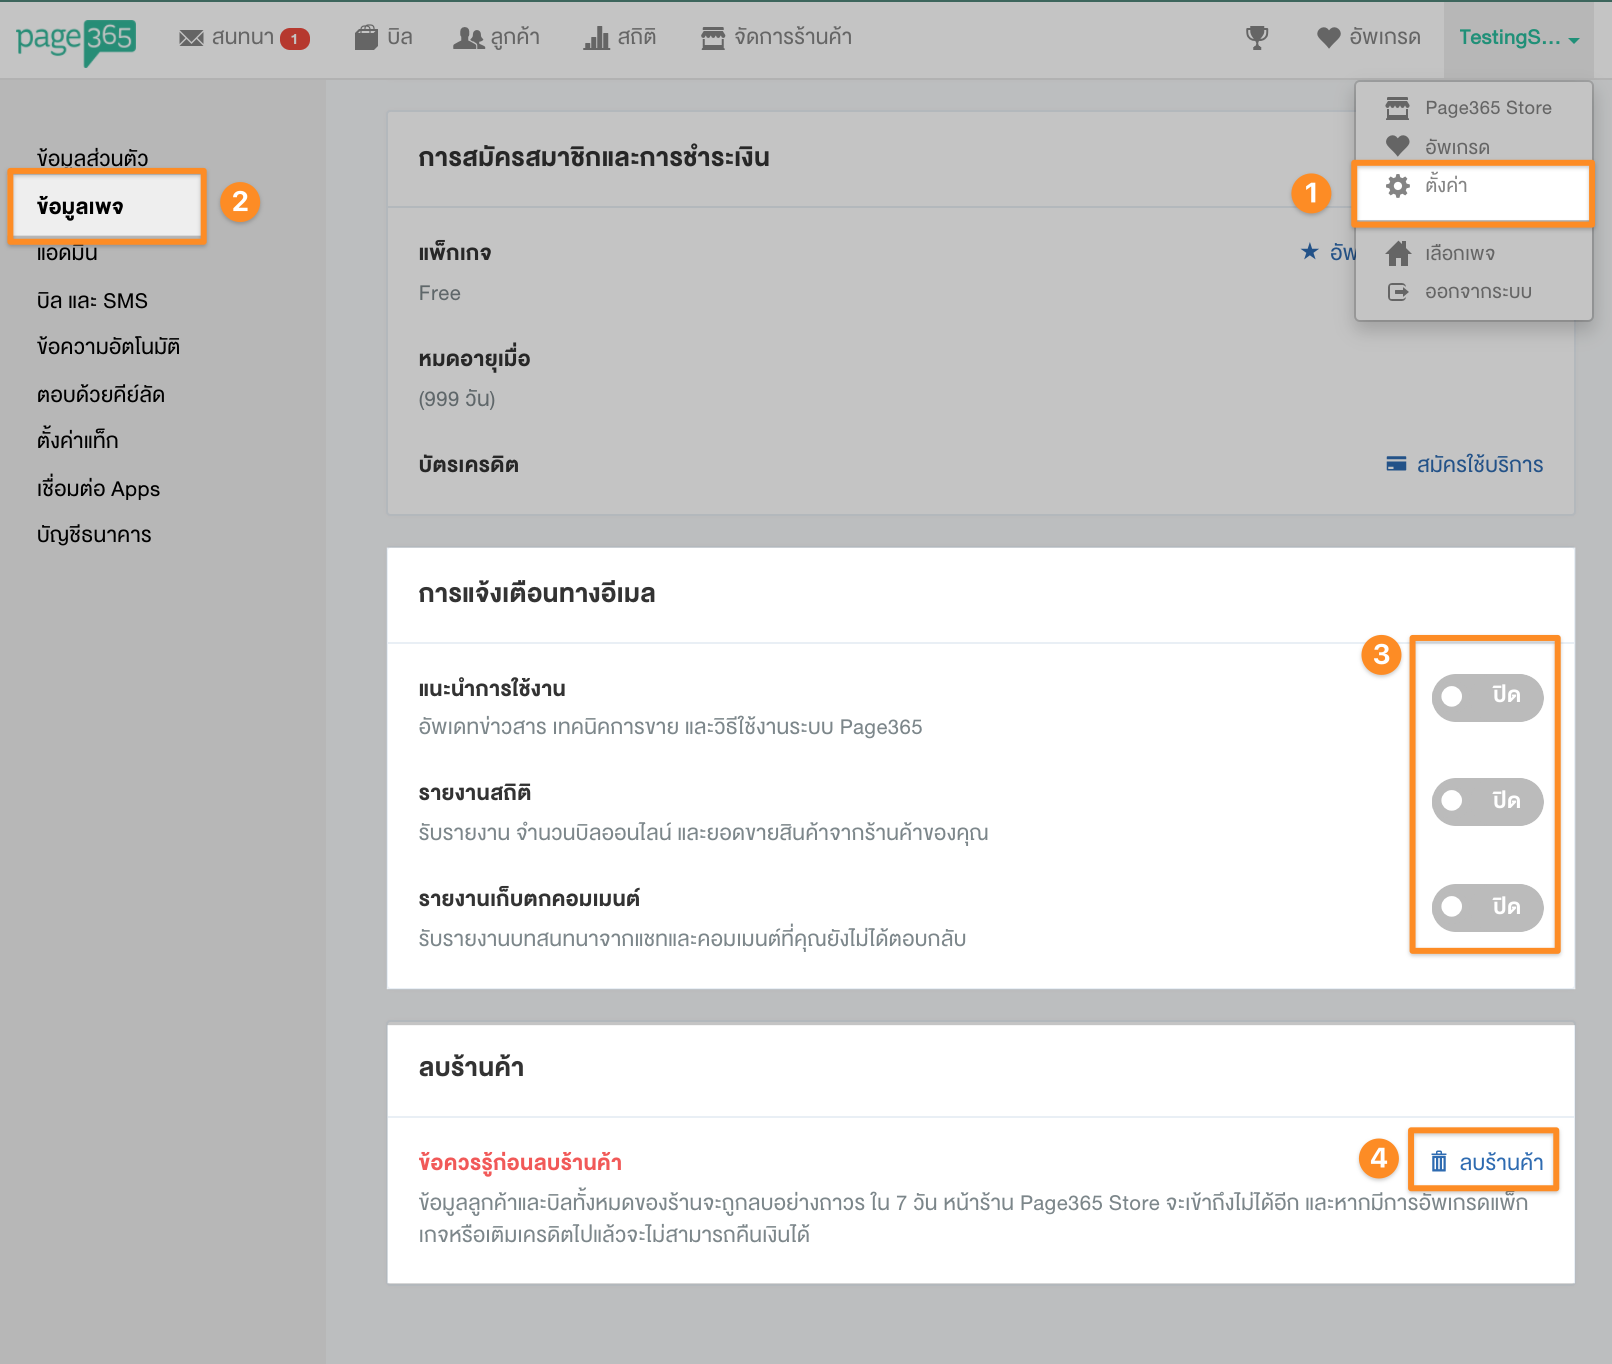The width and height of the screenshot is (1612, 1364).
Task: Select ข้อมูลเพจ in the sidebar
Action: [x=80, y=207]
